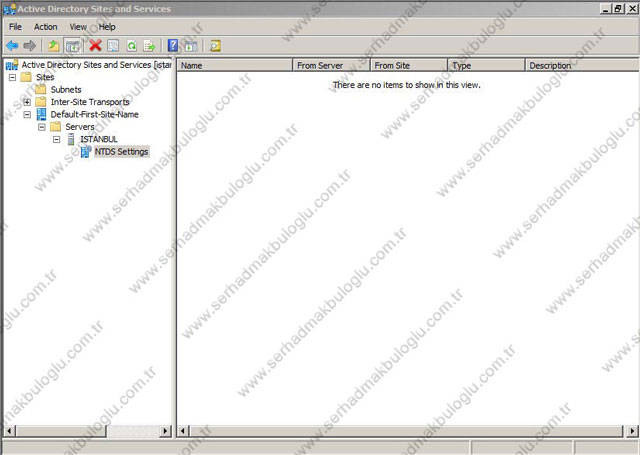The width and height of the screenshot is (640, 455).
Task: Select the ISTANBUL server icon
Action: [x=71, y=139]
